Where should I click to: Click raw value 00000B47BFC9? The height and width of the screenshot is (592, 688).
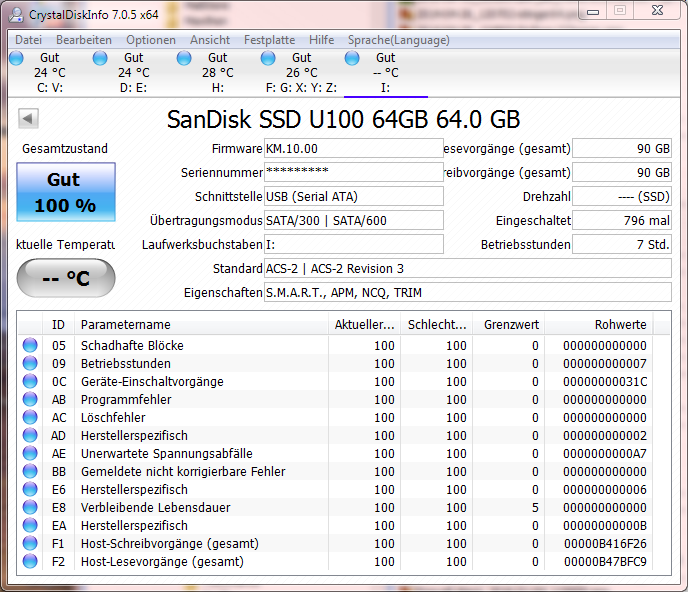coord(606,561)
